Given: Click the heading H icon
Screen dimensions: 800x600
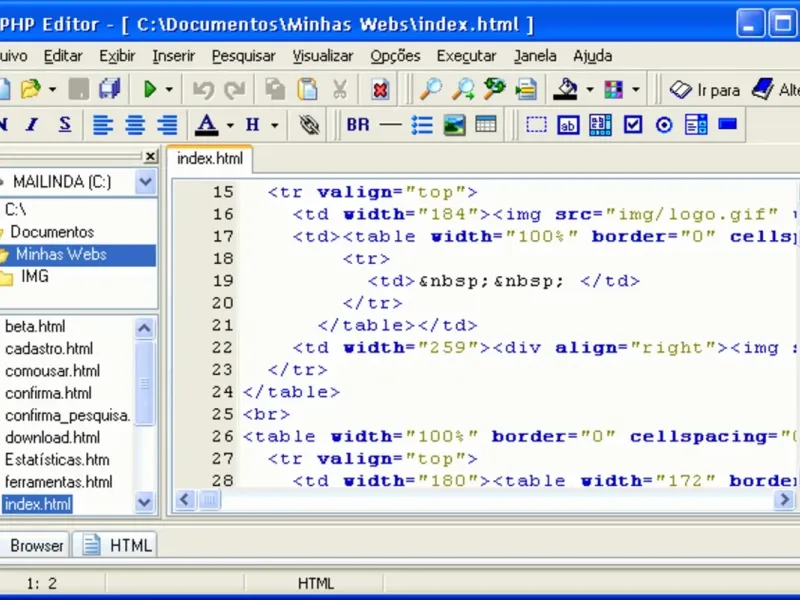Looking at the screenshot, I should (253, 124).
